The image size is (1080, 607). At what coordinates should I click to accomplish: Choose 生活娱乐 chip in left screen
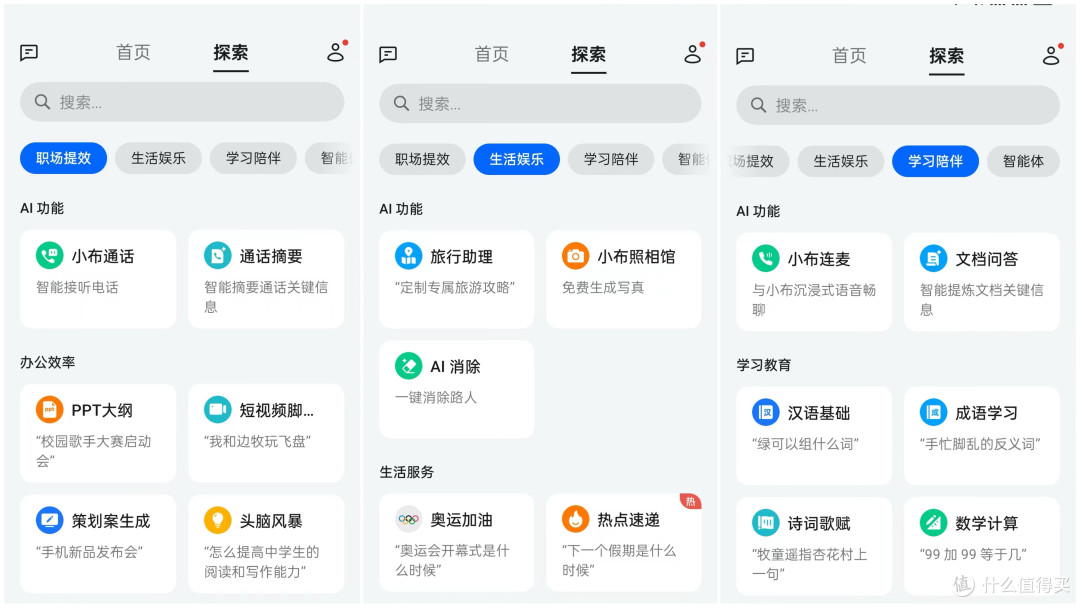coord(158,158)
